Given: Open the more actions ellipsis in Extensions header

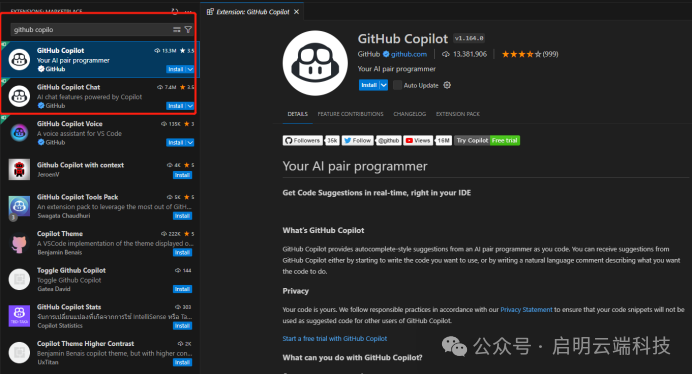Looking at the screenshot, I should (x=188, y=11).
